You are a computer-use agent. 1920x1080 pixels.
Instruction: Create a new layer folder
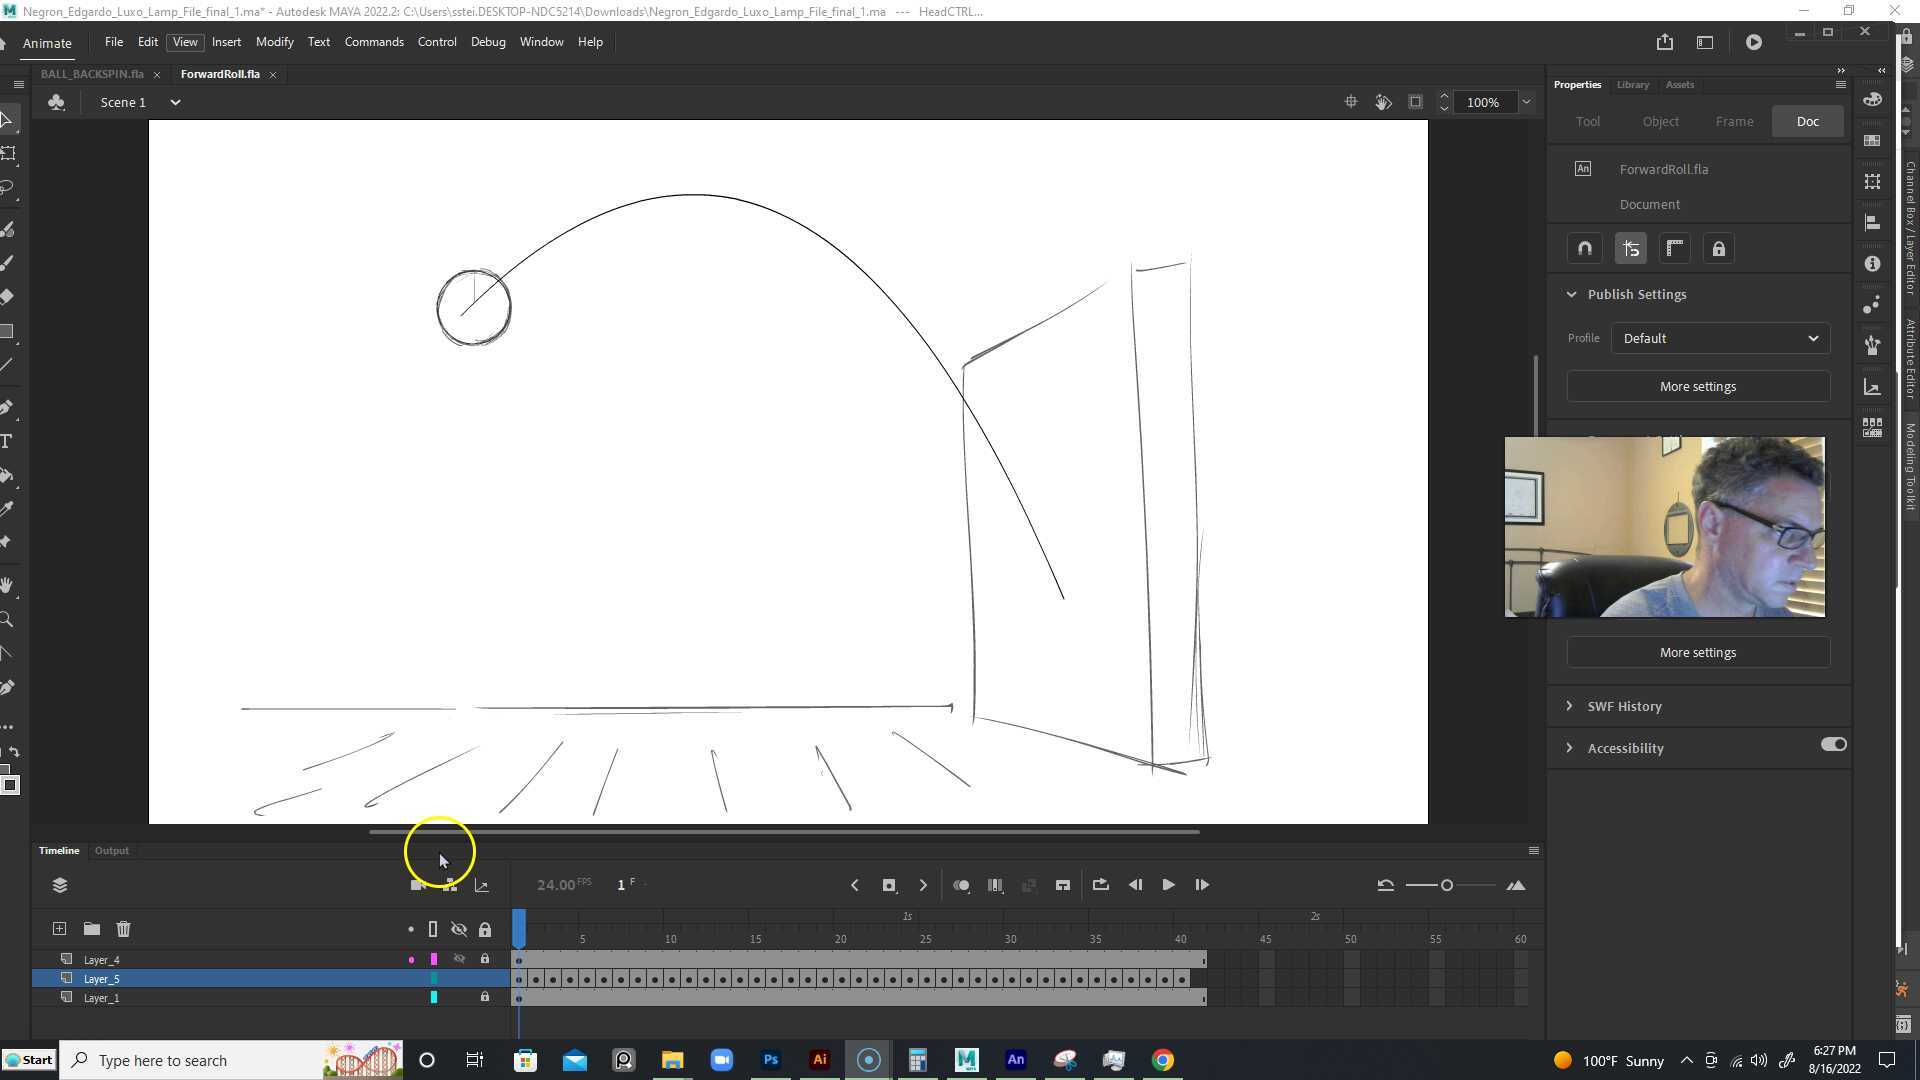point(91,929)
